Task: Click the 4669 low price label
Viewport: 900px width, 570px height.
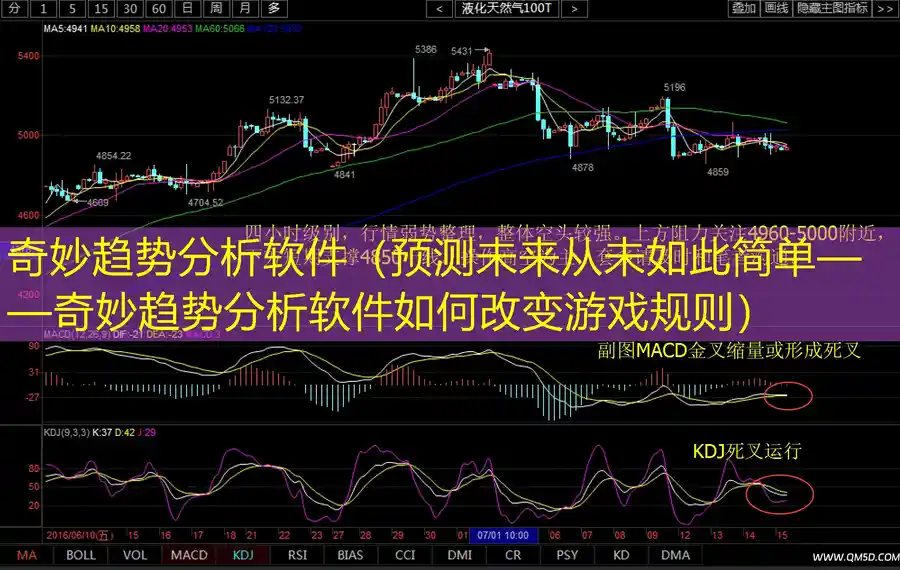Action: pyautogui.click(x=98, y=202)
